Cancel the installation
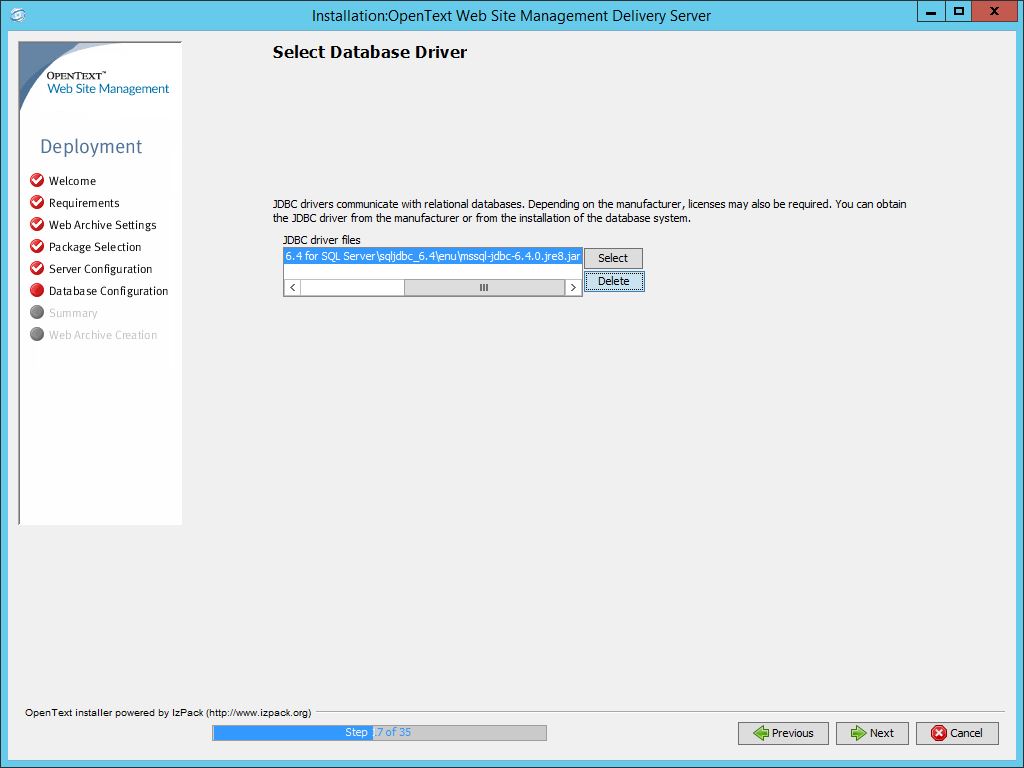1024x768 pixels. (x=957, y=733)
